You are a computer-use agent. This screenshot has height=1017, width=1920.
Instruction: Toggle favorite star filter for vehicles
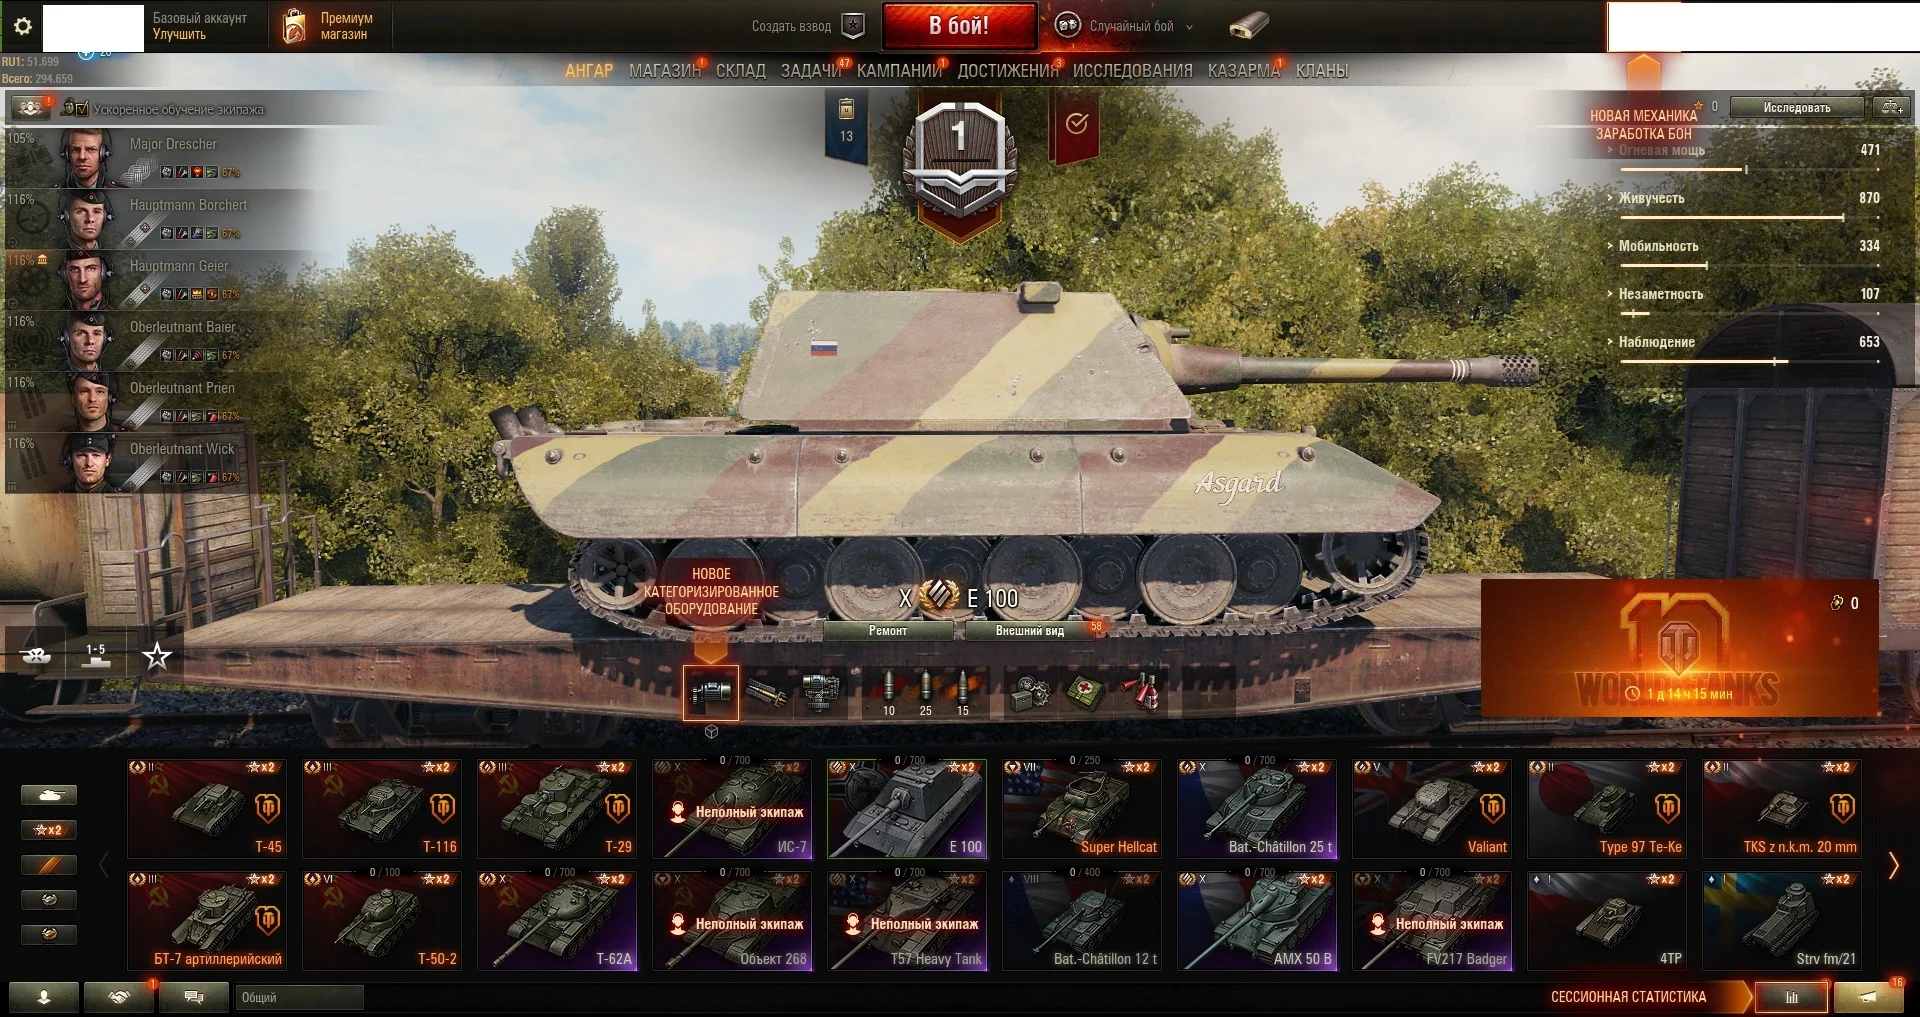[x=157, y=656]
